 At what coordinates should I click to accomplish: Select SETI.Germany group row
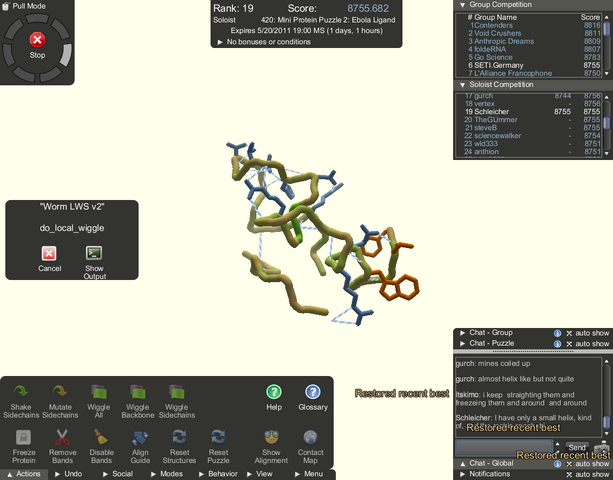click(529, 65)
